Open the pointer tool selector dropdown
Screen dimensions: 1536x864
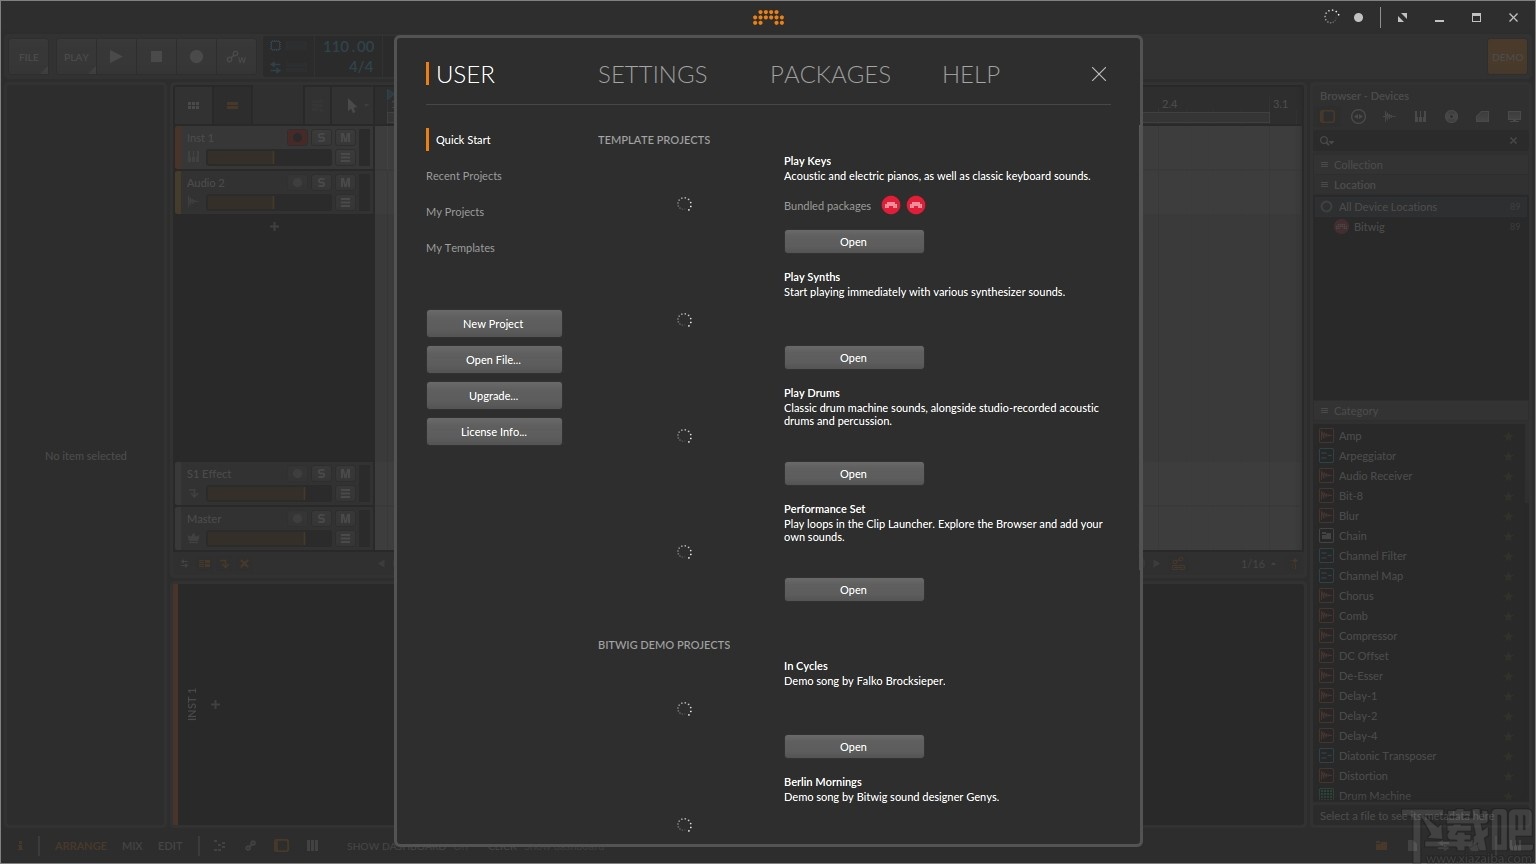click(x=352, y=105)
